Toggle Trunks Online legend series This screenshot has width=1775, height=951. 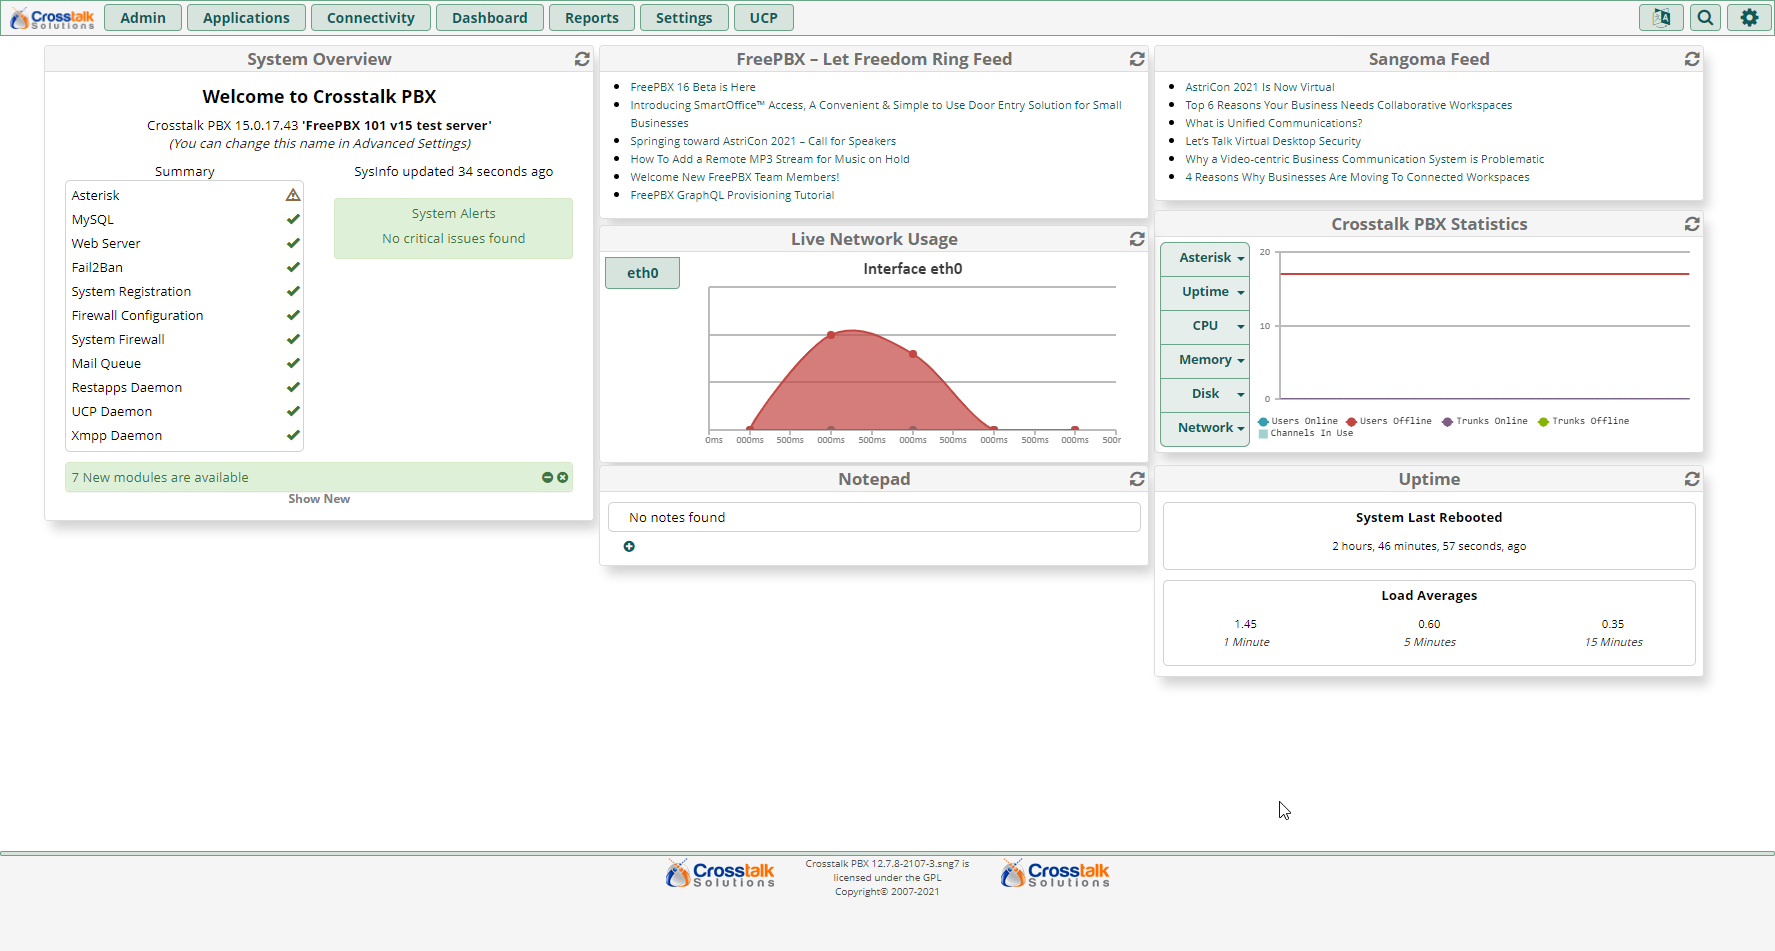1485,421
